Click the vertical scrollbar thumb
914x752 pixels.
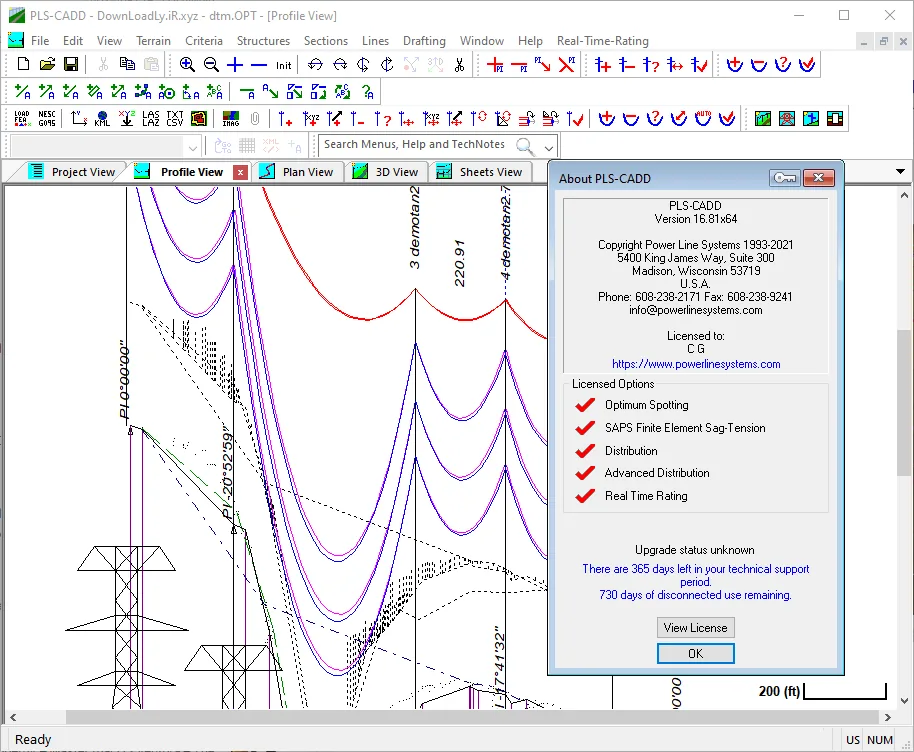[x=904, y=402]
